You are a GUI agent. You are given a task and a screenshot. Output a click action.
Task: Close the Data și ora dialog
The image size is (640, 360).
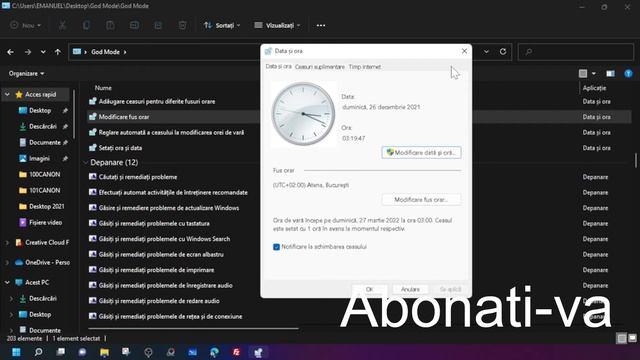coord(464,51)
